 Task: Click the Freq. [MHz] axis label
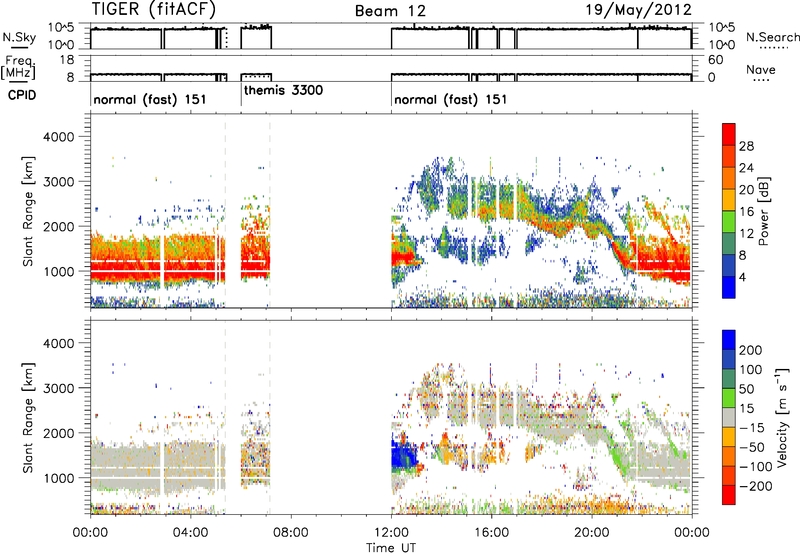pos(19,67)
